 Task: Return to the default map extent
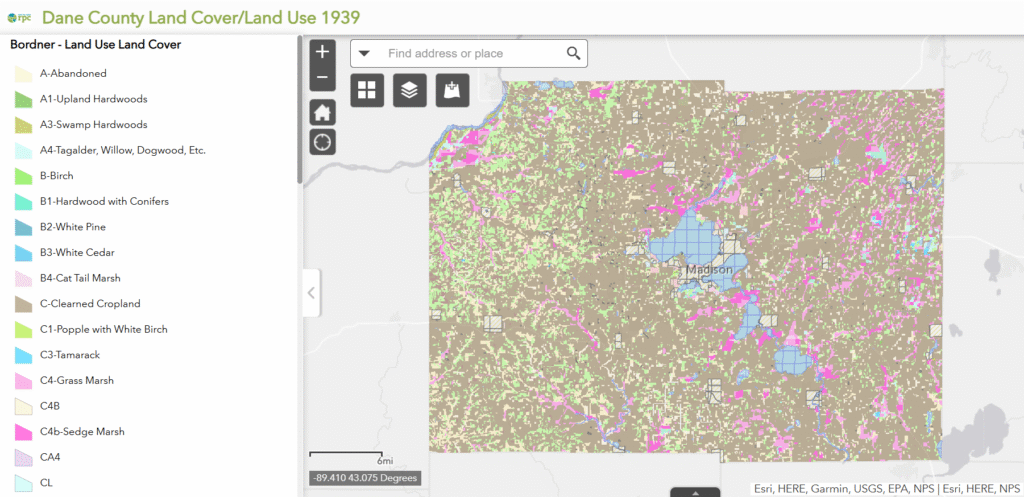pos(322,112)
